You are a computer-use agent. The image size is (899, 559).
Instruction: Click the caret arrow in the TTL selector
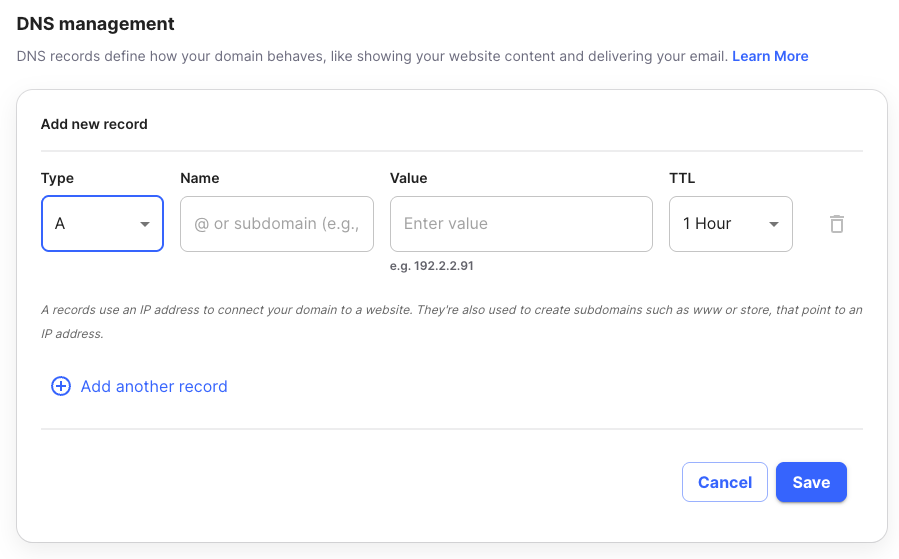click(x=773, y=224)
